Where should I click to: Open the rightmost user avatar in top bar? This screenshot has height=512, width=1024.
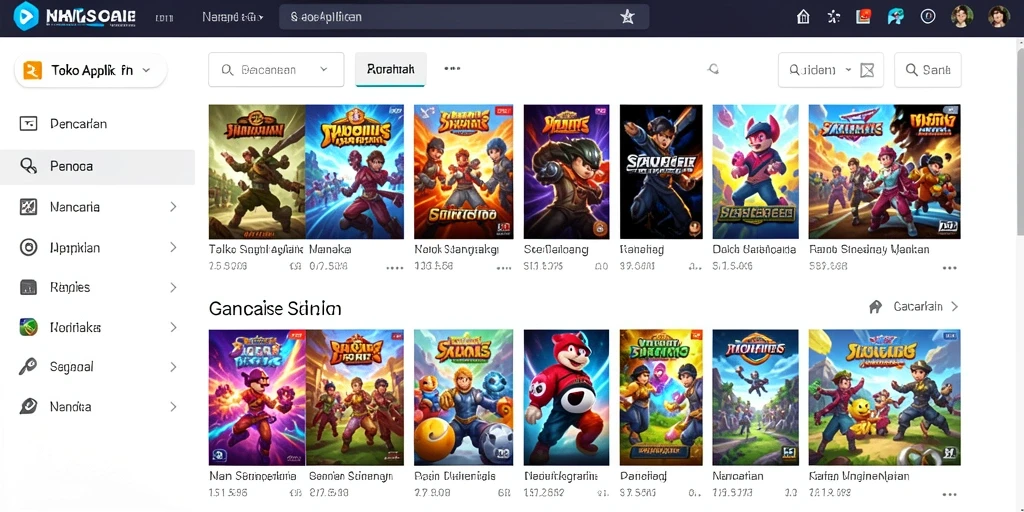999,16
